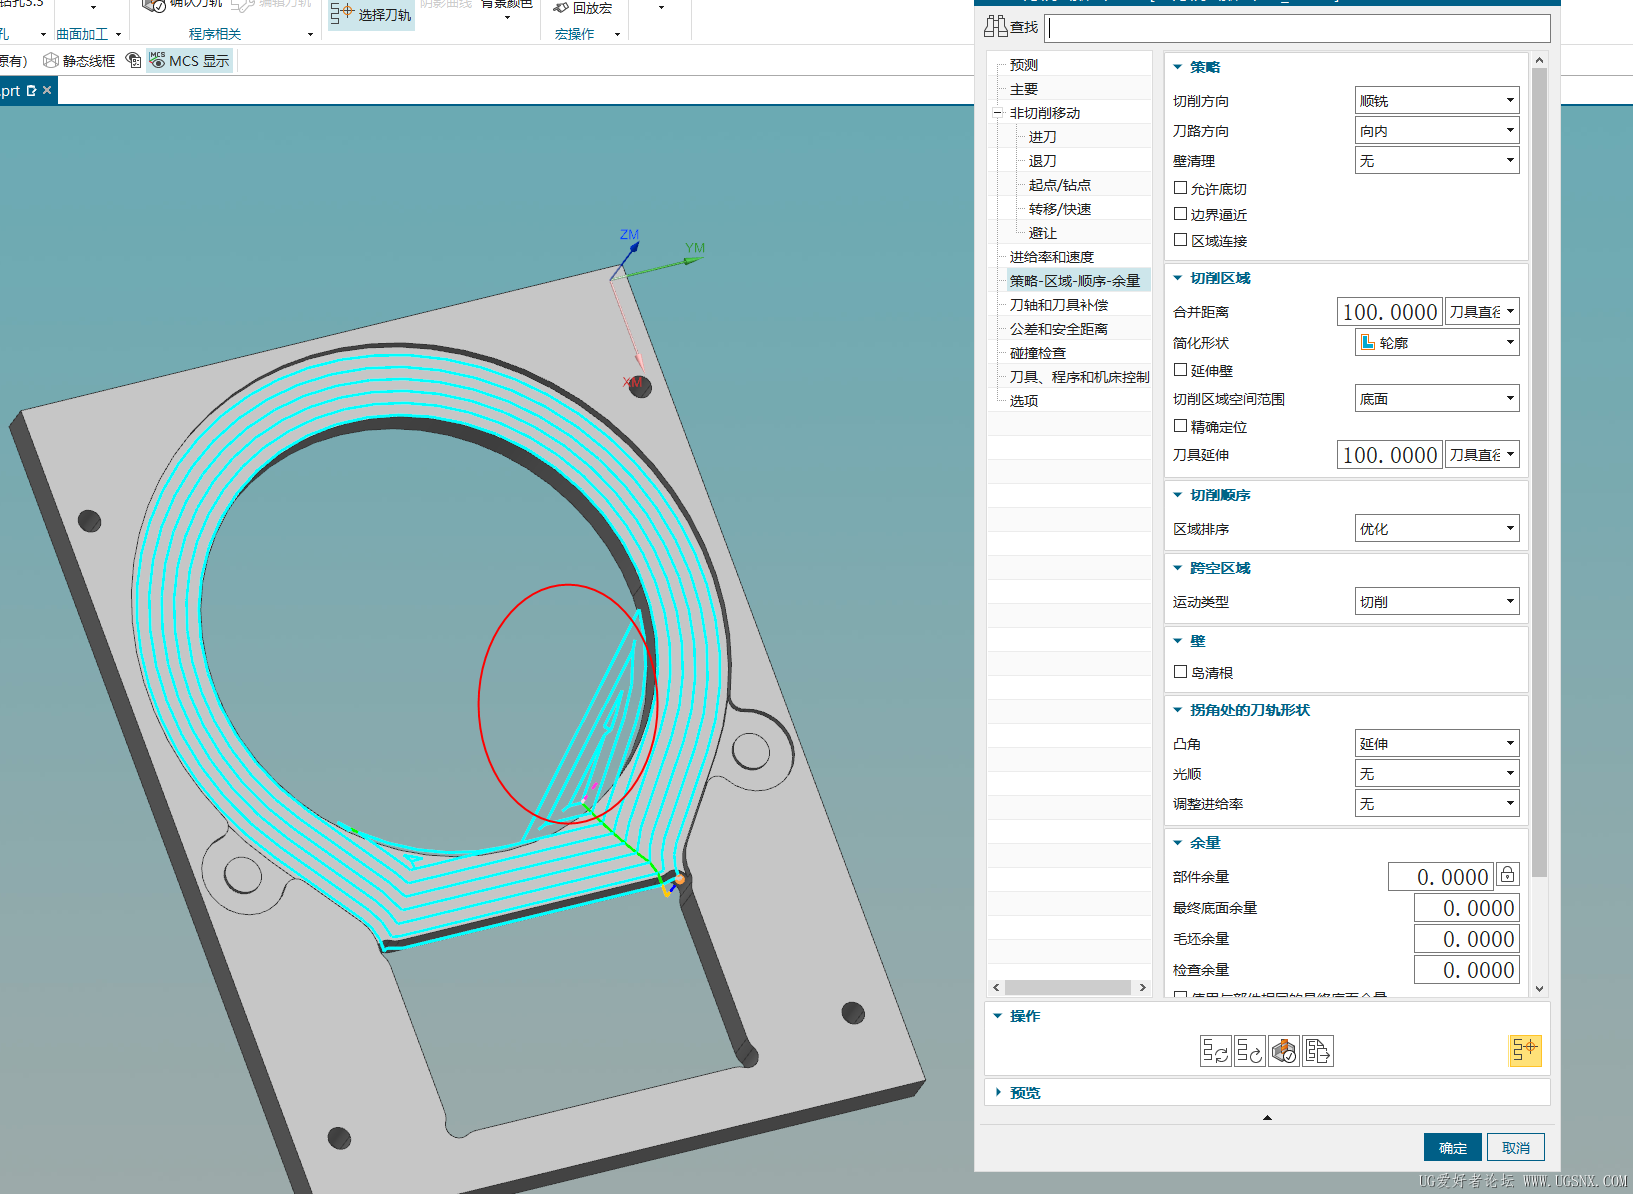Select 进给率和速度 in the settings tree
Viewport: 1633px width, 1194px height.
coord(1051,257)
